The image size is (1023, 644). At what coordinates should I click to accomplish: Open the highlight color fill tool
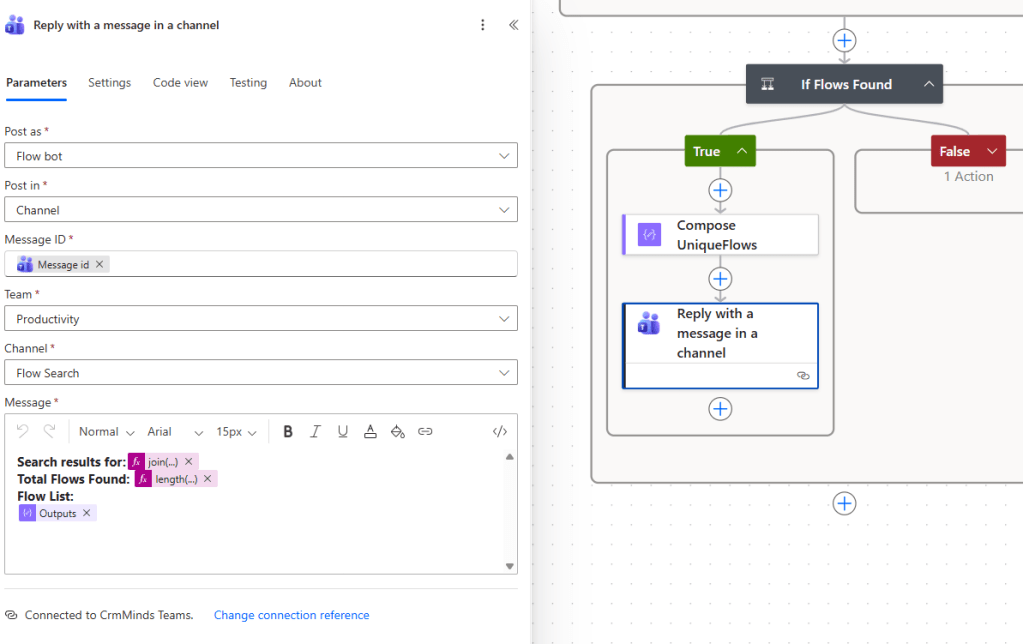coord(397,432)
